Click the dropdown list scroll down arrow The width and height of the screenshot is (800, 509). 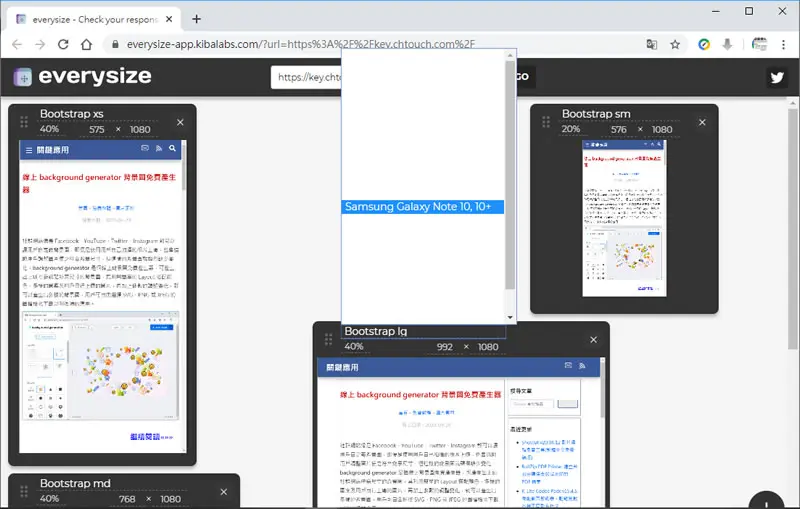click(x=510, y=317)
